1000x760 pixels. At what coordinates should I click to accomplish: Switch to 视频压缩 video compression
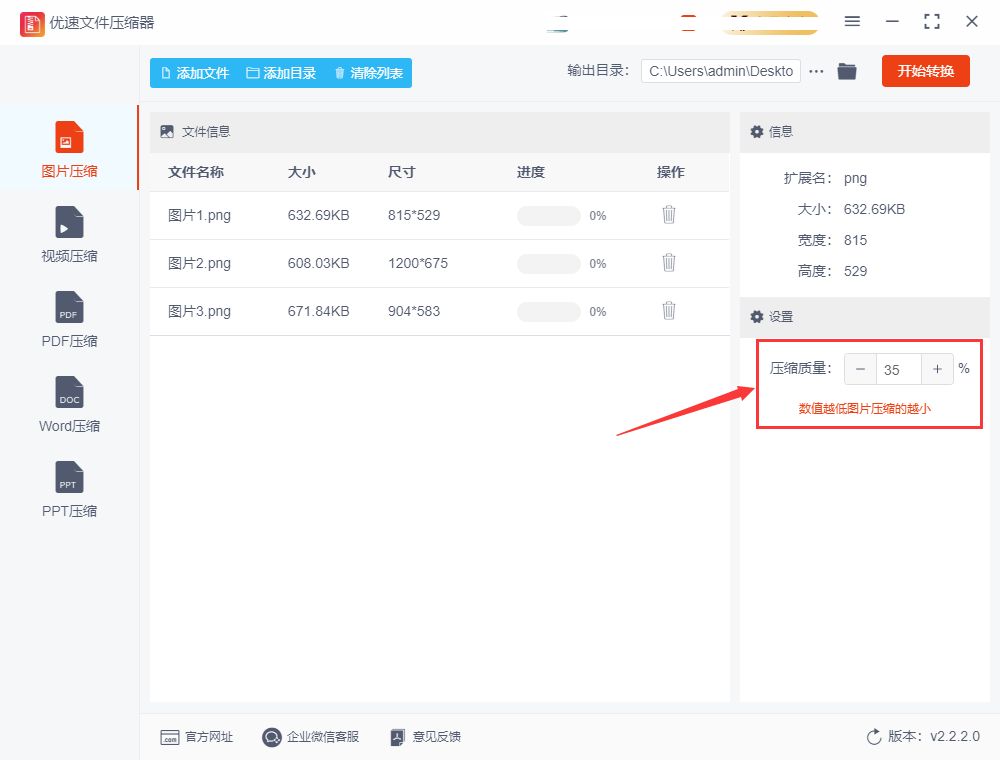pos(69,235)
